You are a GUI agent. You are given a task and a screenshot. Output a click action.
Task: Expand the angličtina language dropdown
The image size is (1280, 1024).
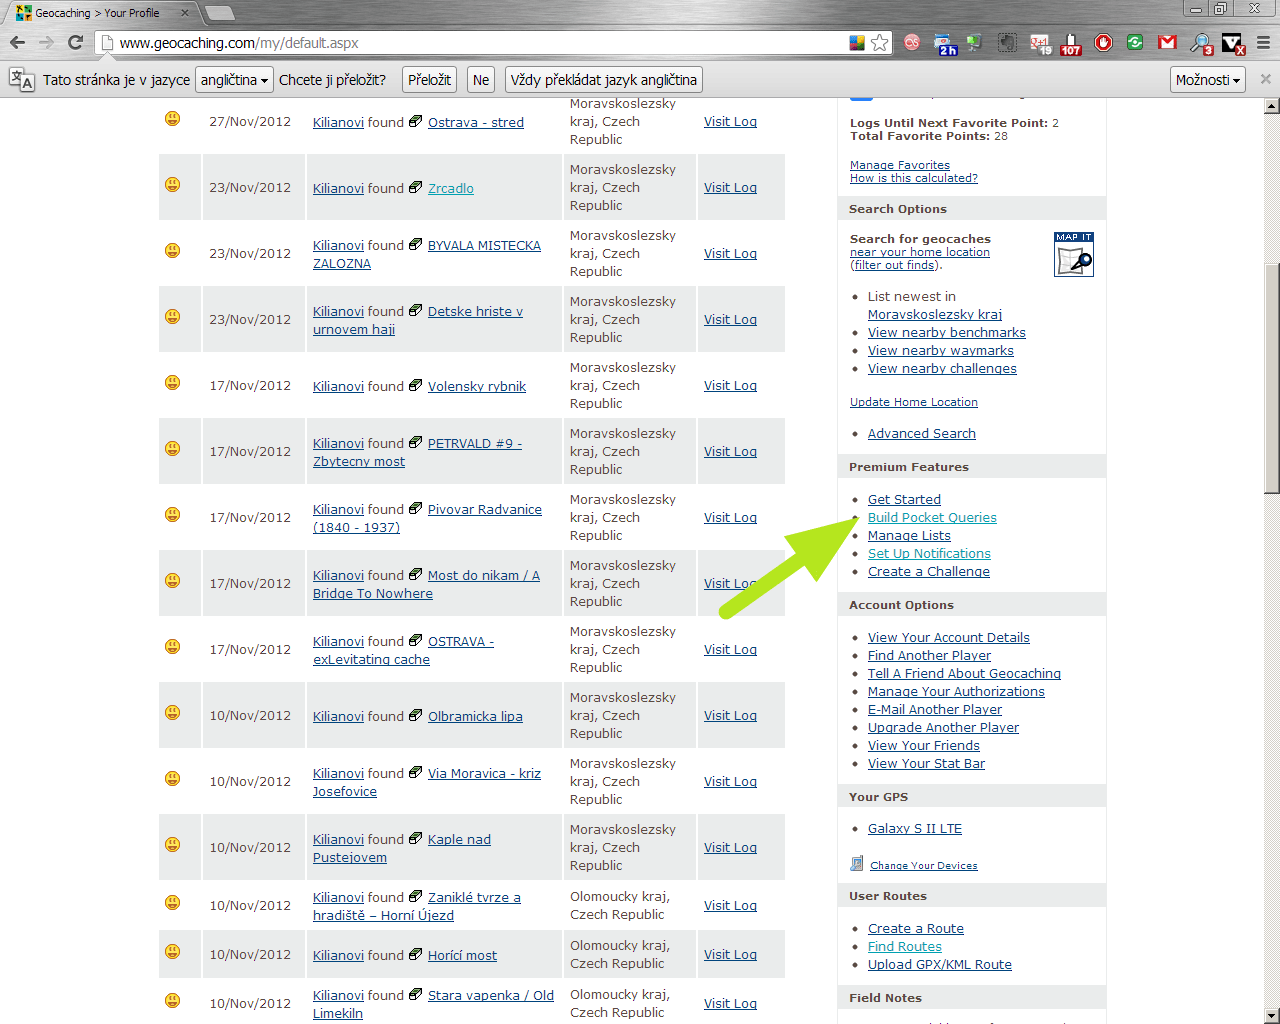tap(234, 80)
